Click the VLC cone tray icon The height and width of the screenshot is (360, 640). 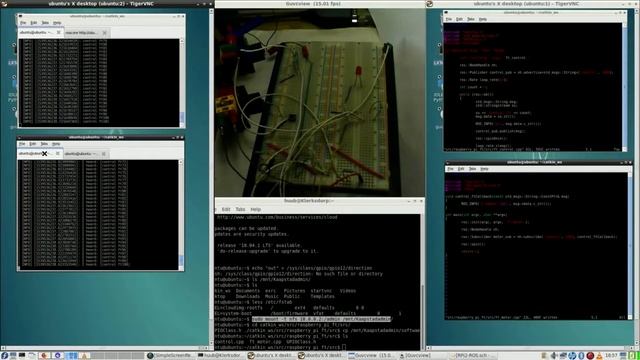(599, 356)
